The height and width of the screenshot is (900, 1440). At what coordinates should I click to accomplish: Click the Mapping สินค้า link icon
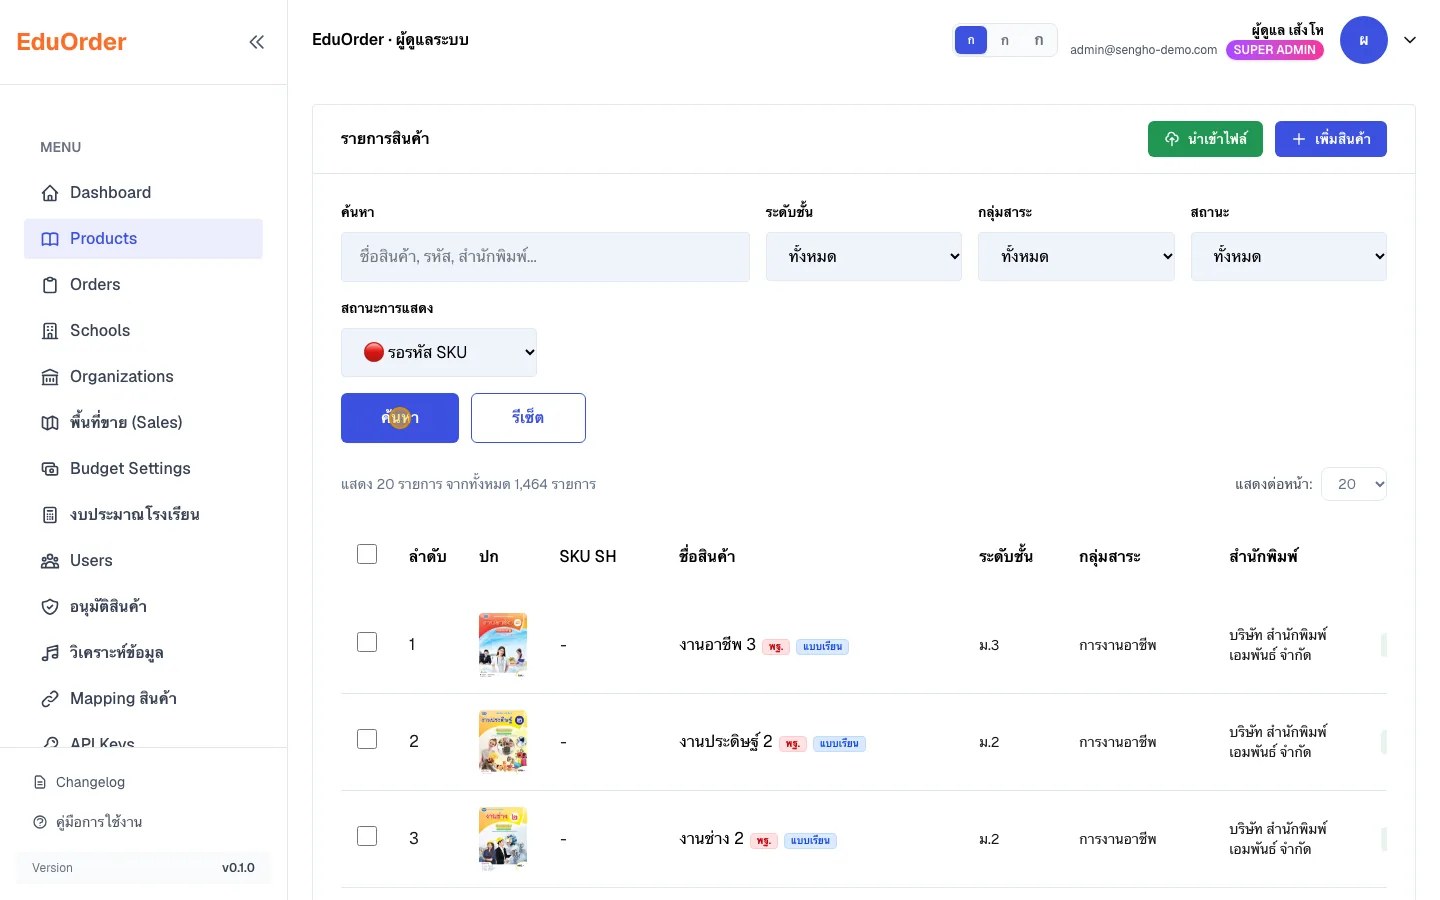click(50, 699)
